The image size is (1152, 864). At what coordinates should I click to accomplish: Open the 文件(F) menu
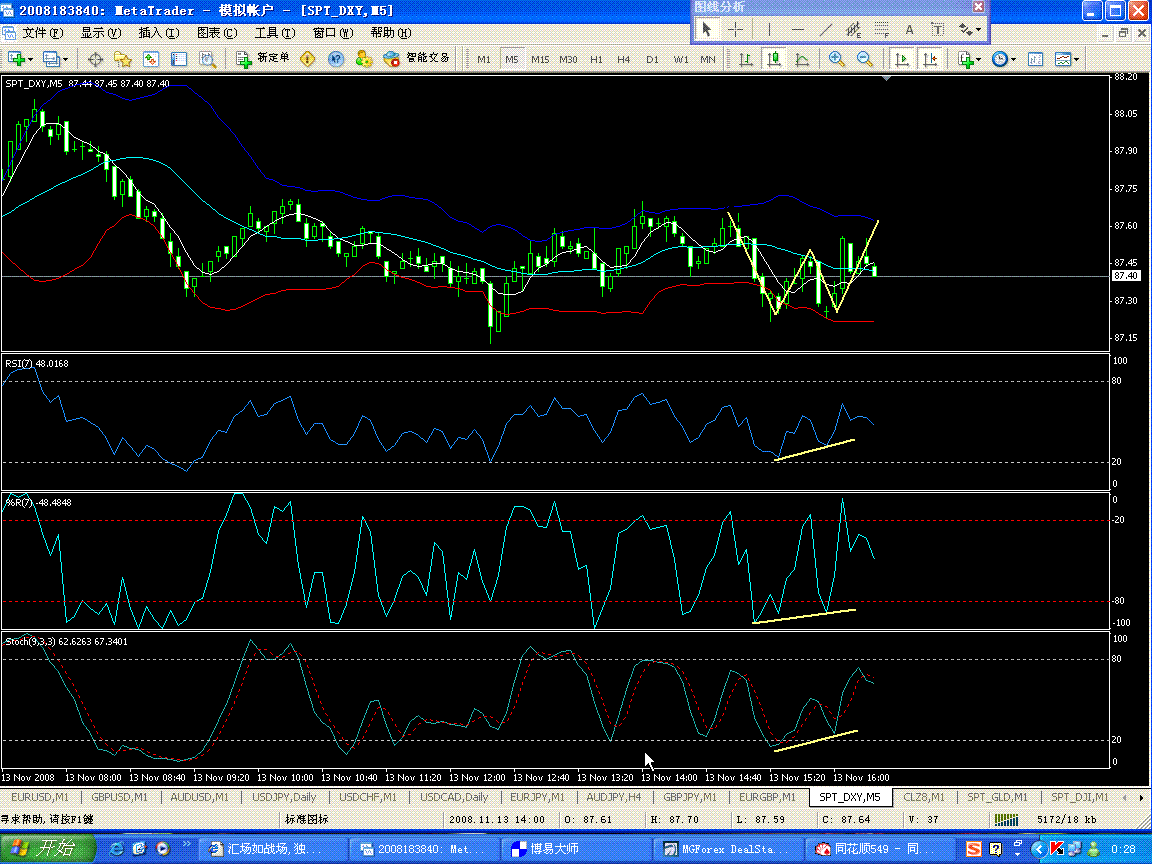[43, 33]
